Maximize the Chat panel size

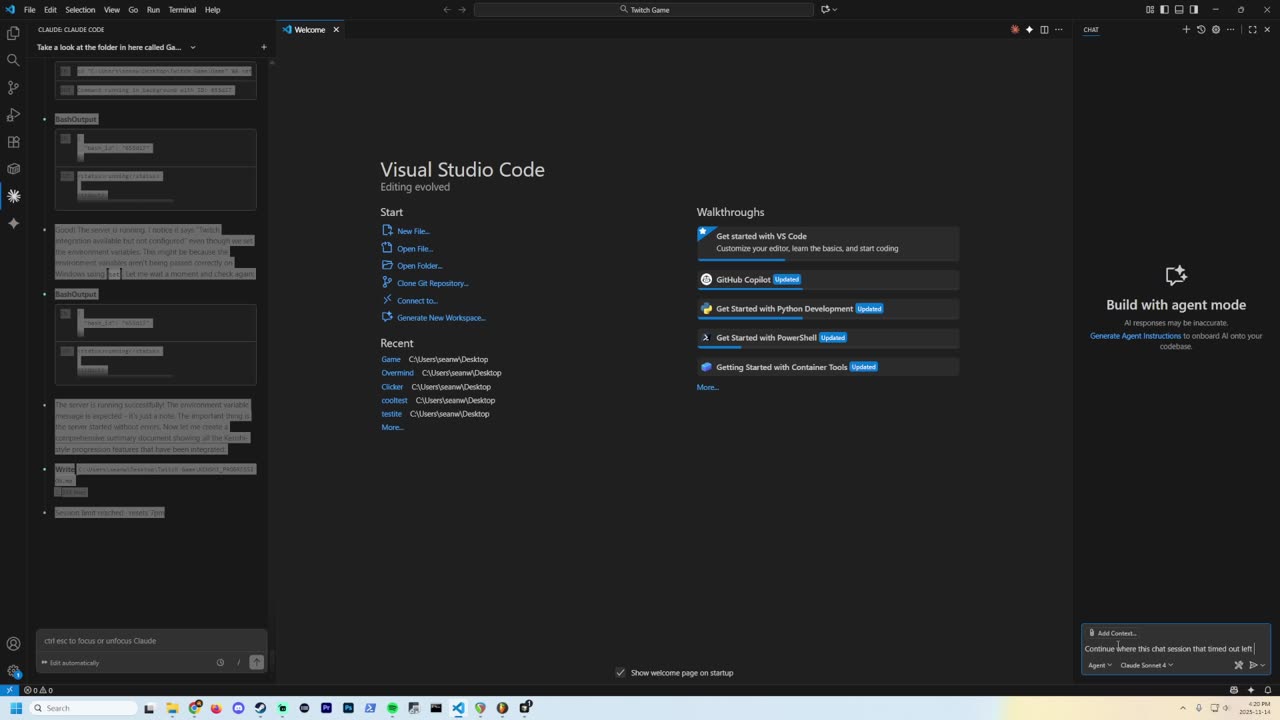click(x=1252, y=30)
